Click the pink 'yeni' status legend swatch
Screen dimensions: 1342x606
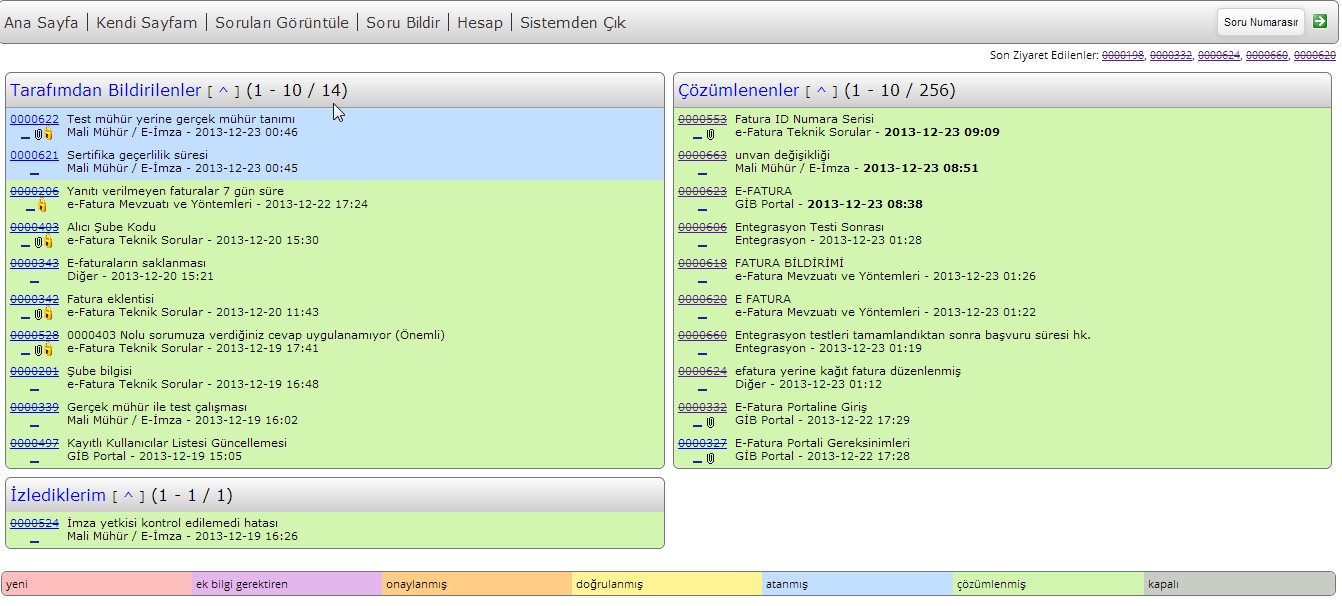[x=97, y=584]
